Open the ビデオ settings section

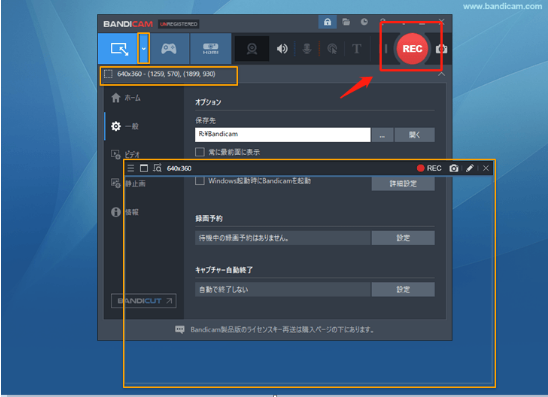125,154
